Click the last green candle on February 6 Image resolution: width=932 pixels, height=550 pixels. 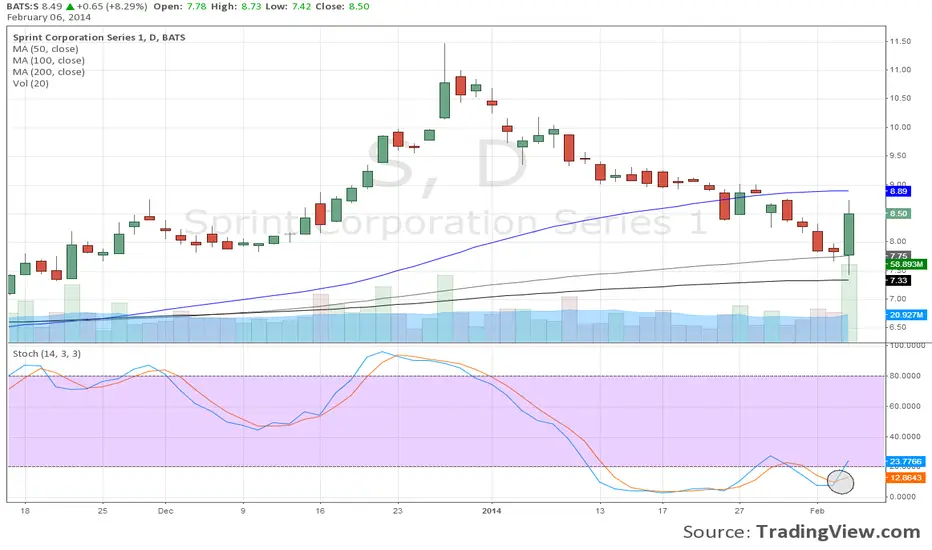[849, 234]
